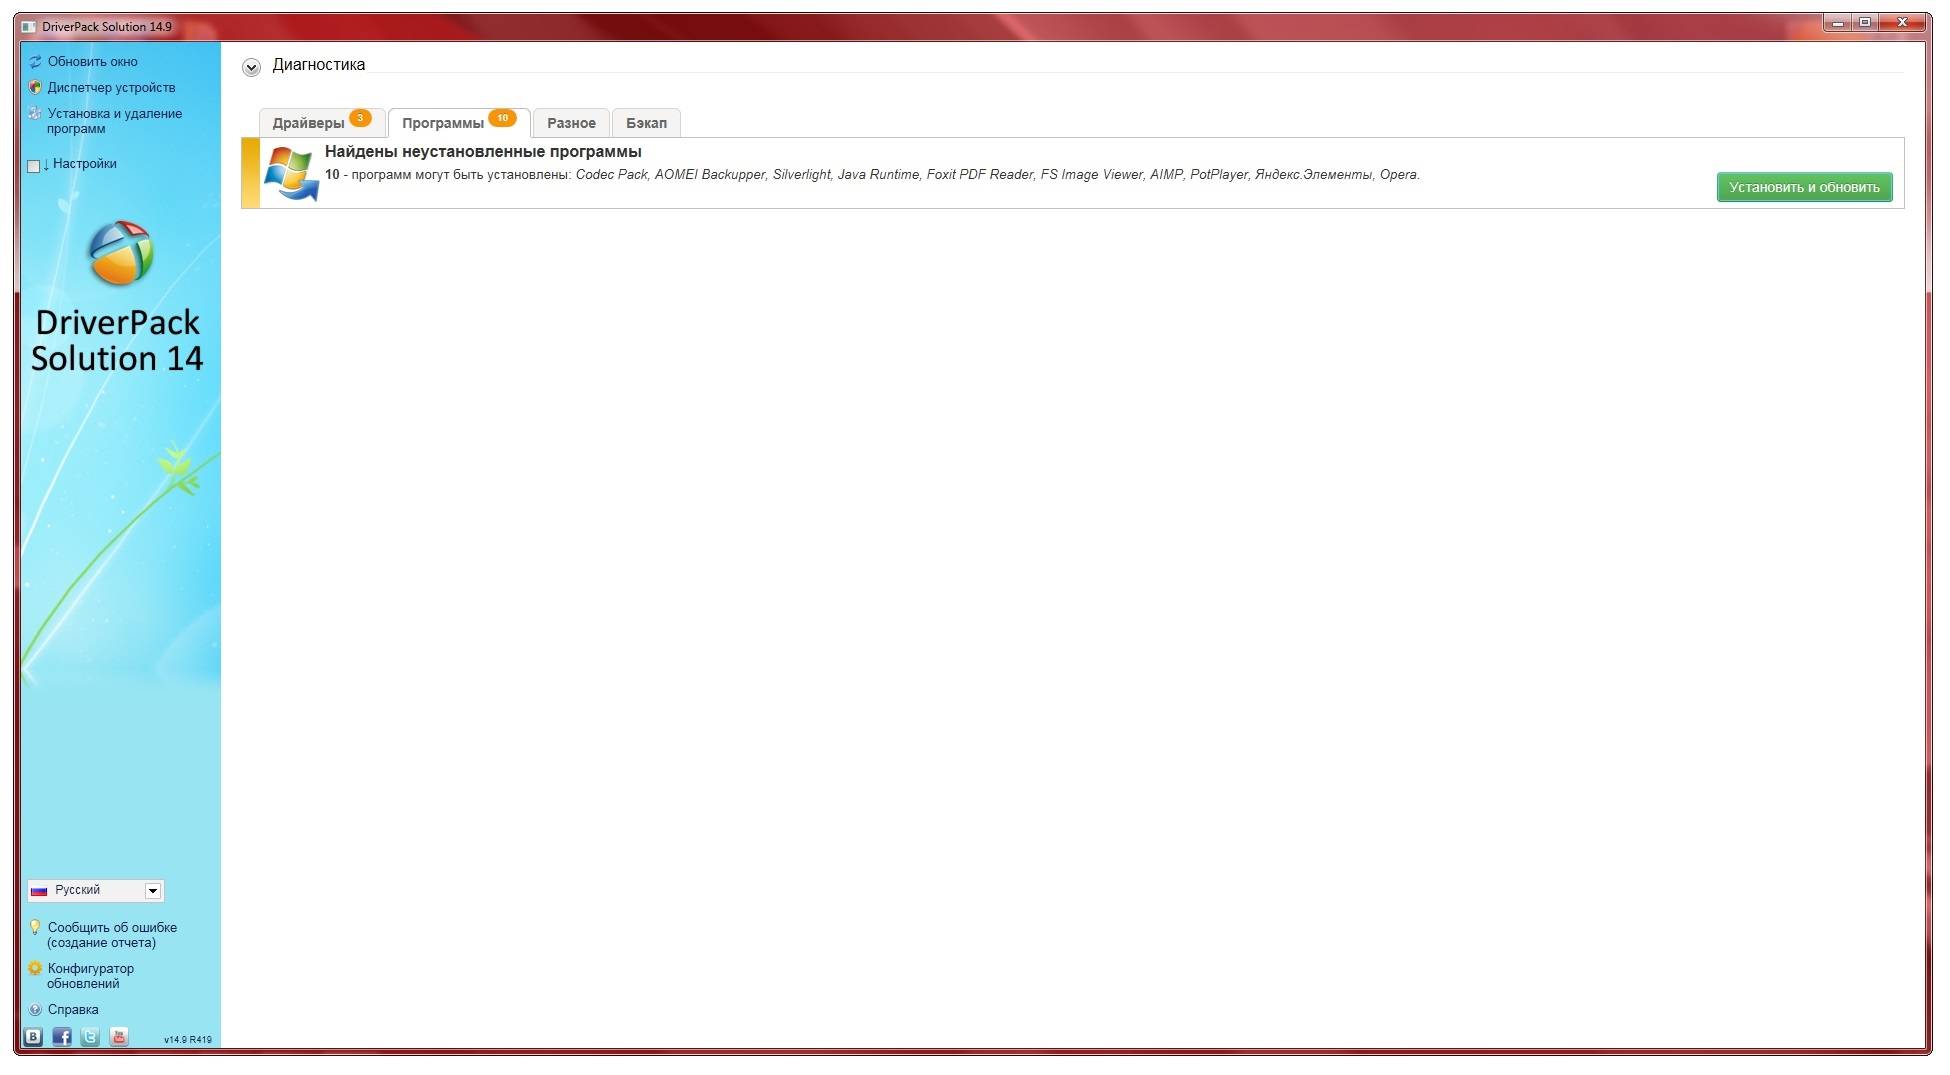1950x1075 pixels.
Task: Open the Разное tab
Action: click(x=571, y=123)
